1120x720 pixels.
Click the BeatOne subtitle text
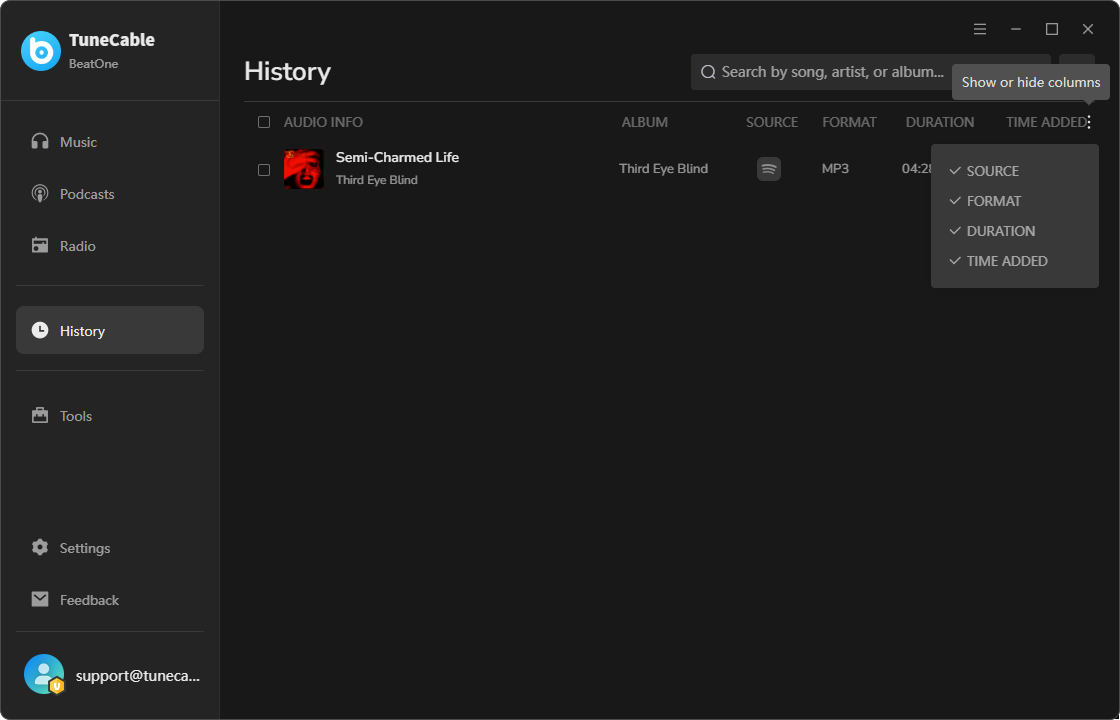pos(94,64)
